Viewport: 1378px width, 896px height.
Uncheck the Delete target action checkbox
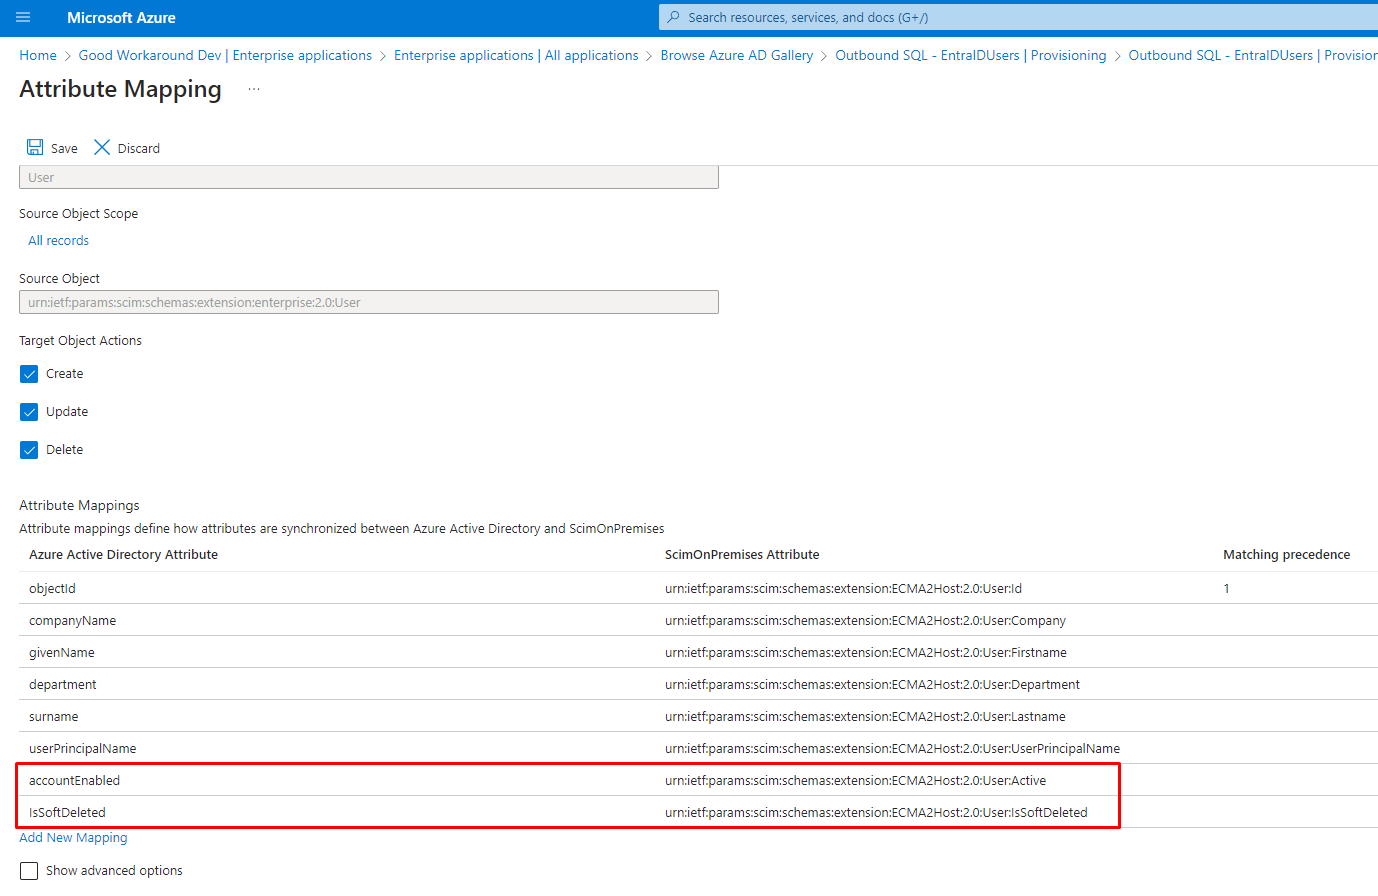pos(29,450)
